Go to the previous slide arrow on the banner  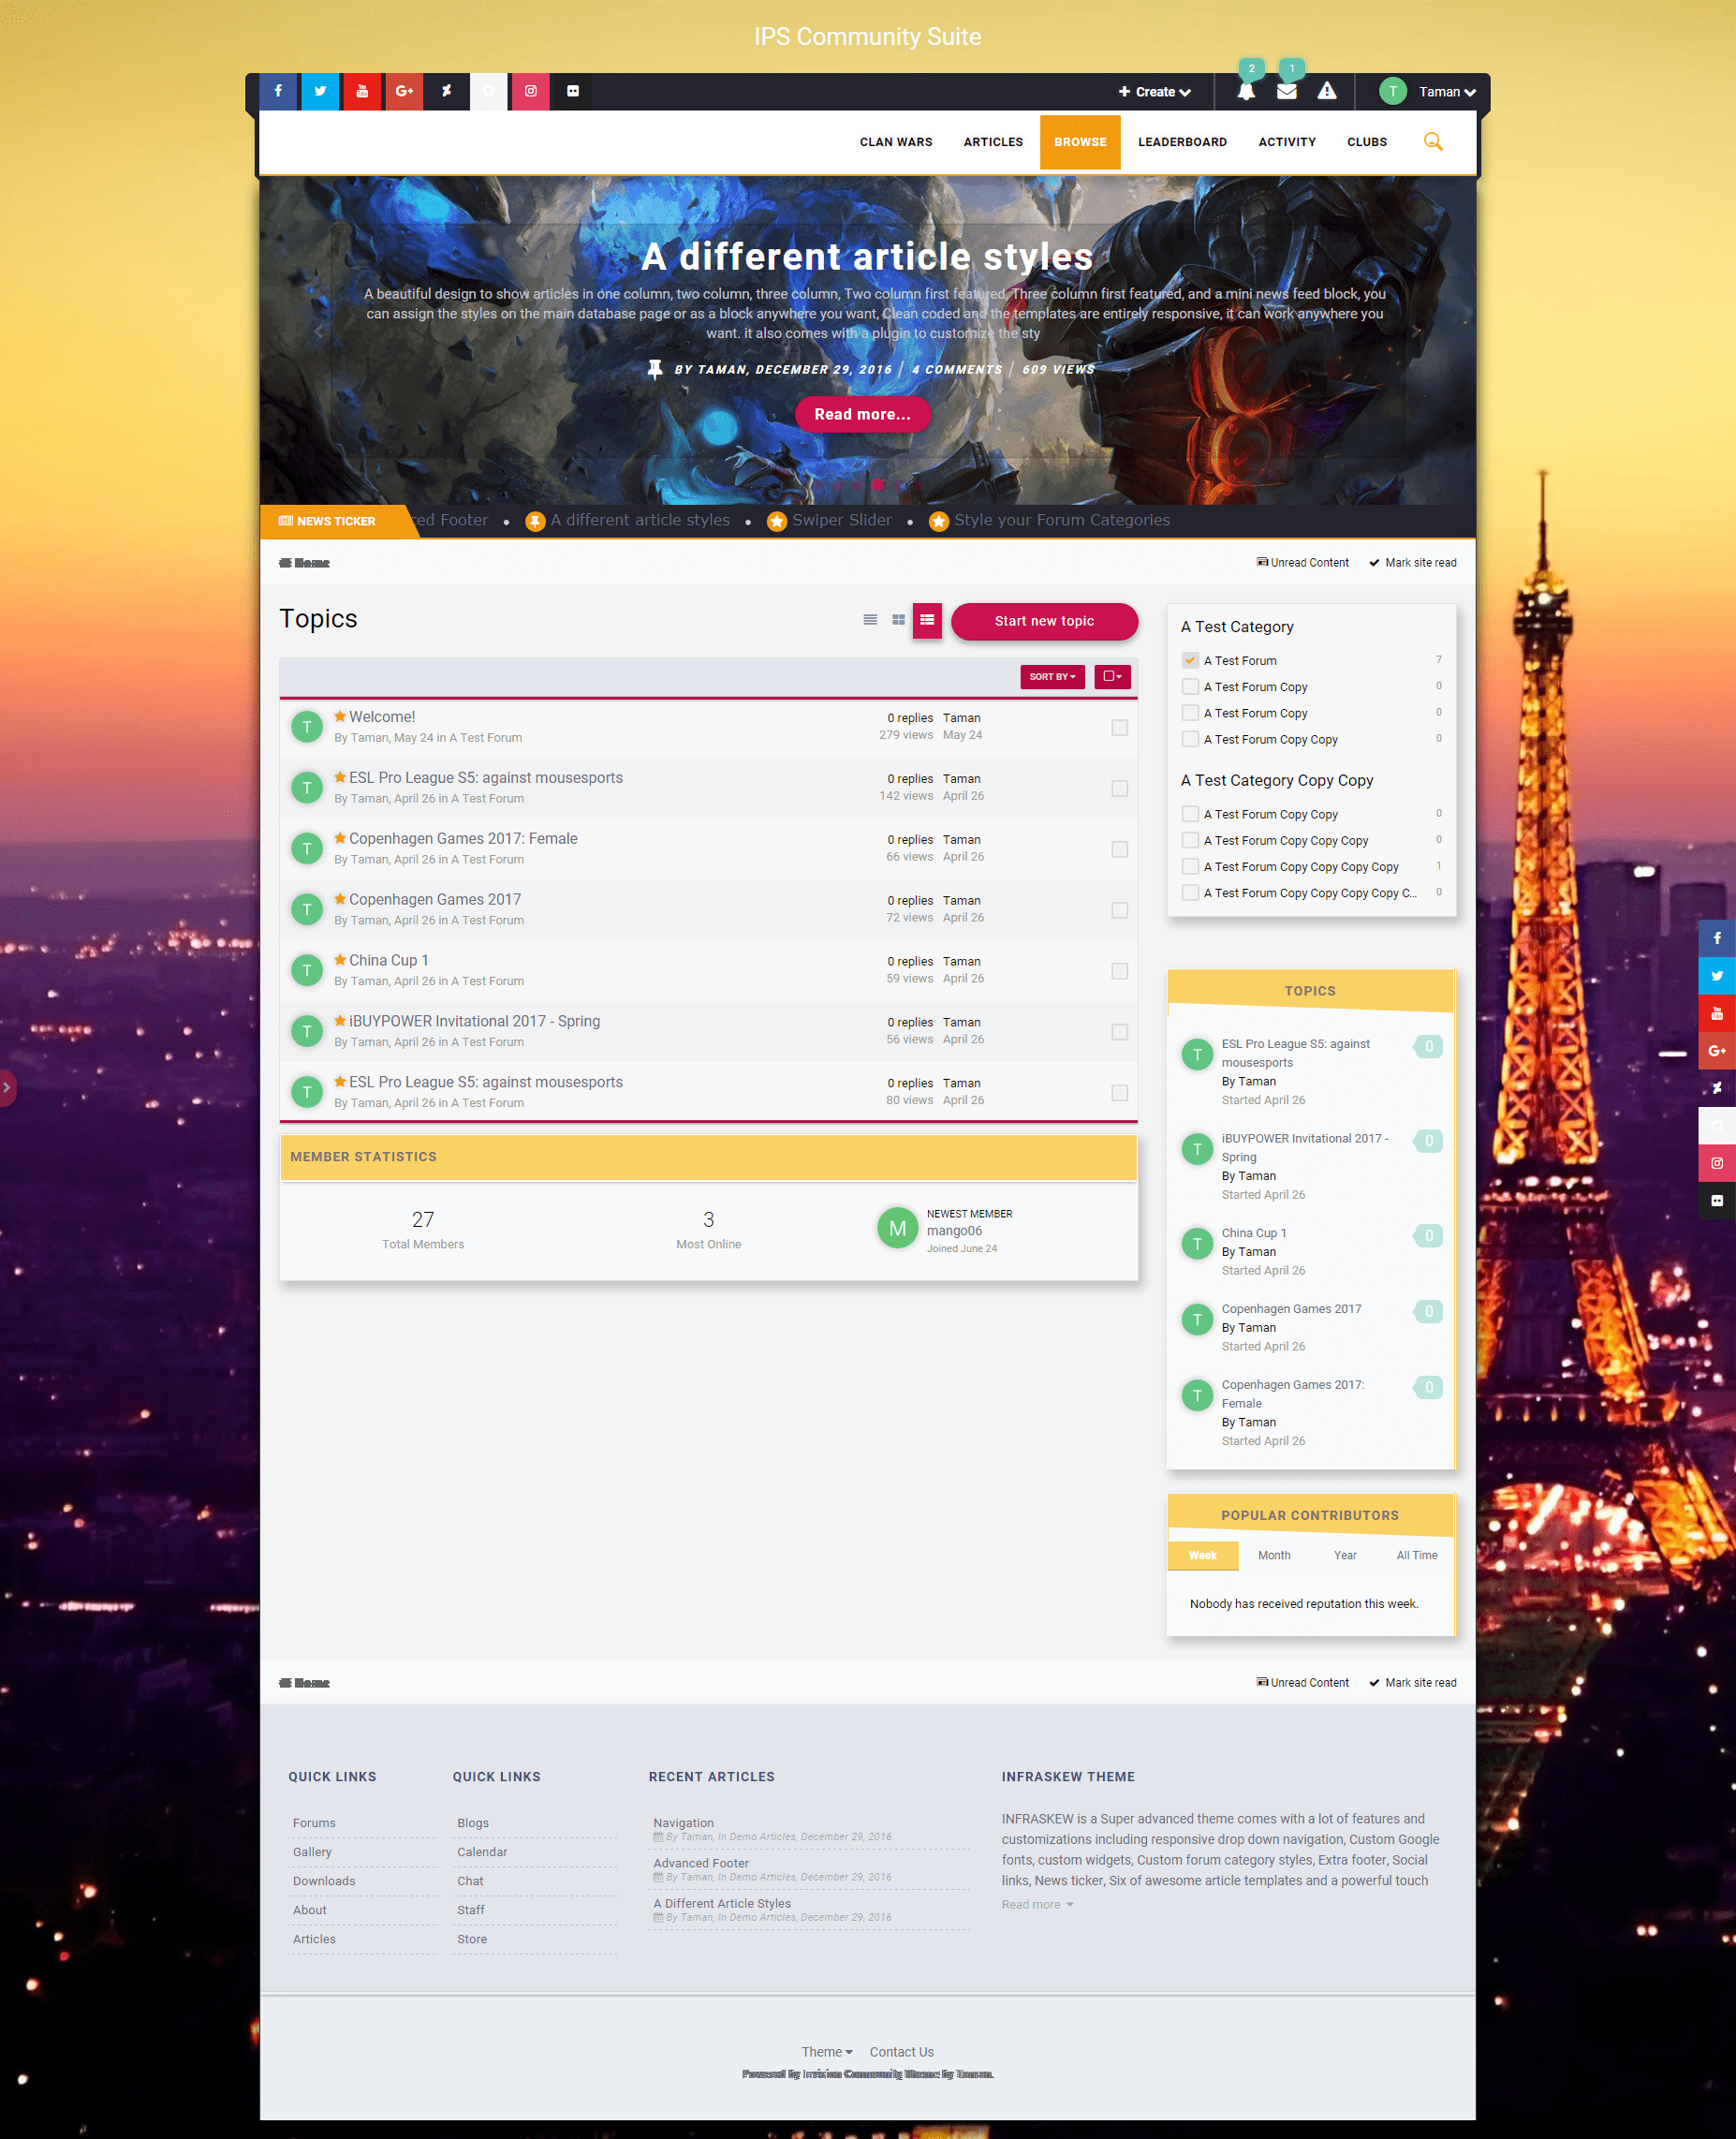pyautogui.click(x=319, y=330)
